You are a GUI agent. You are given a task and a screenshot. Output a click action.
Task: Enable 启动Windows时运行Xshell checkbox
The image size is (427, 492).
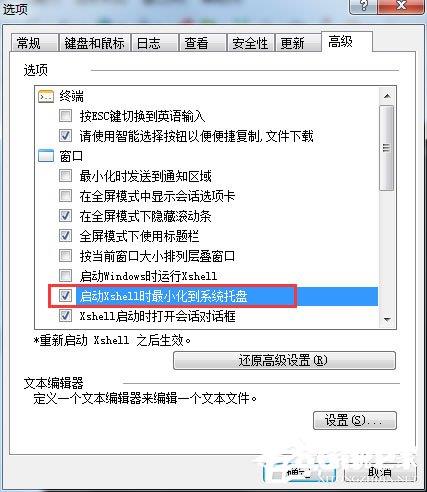(65, 276)
